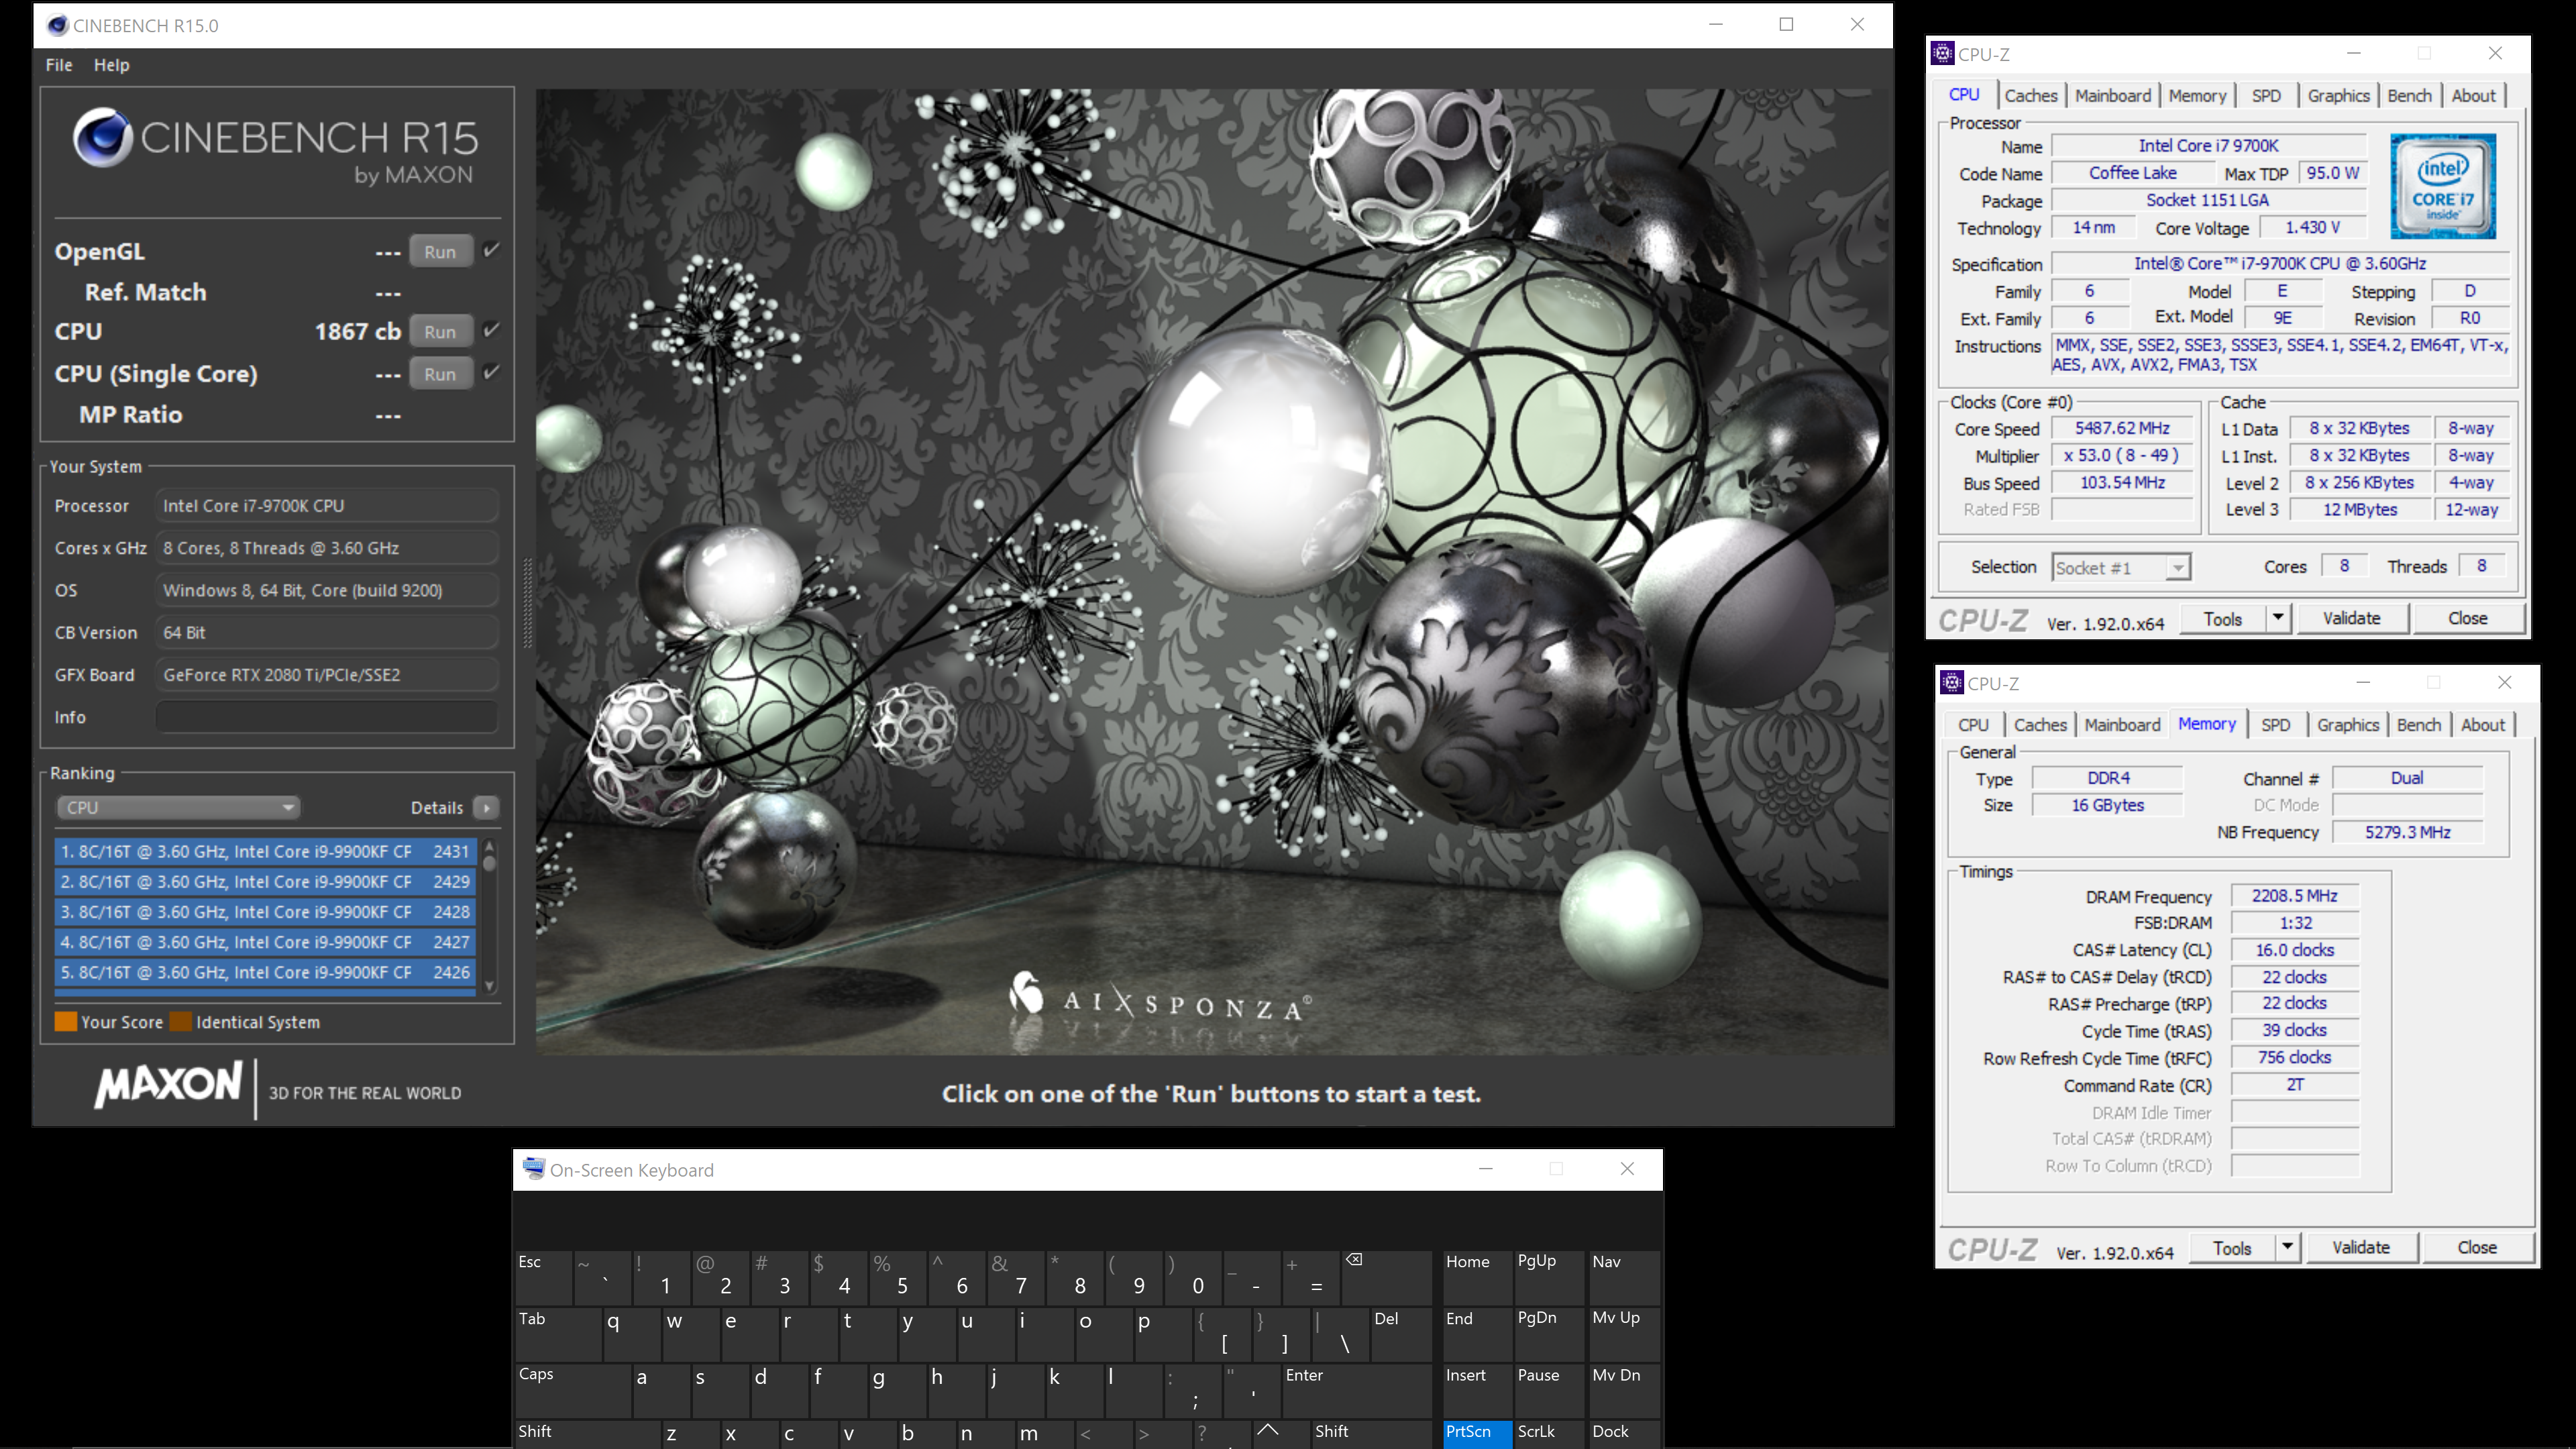Select ranking entry 1 with score 2431

[265, 851]
